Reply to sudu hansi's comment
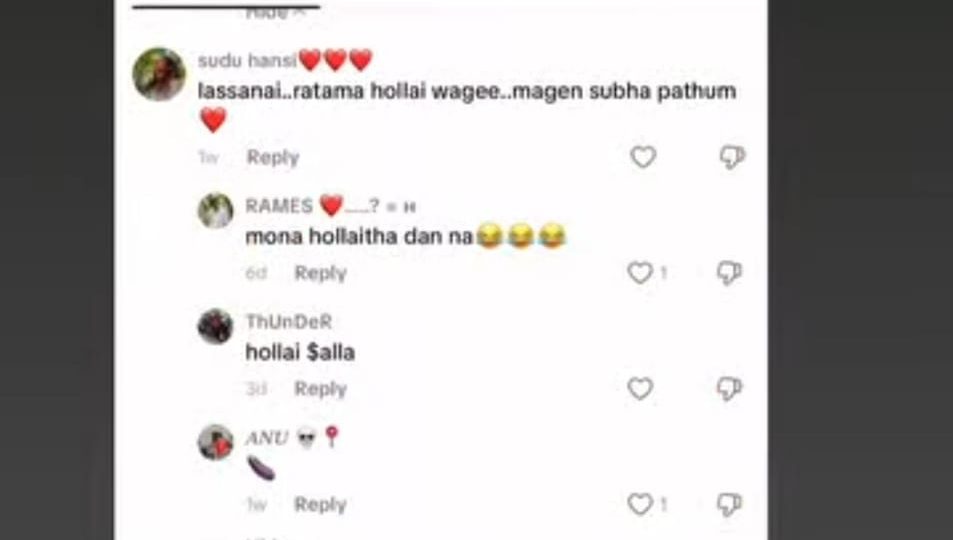This screenshot has height=540, width=953. (273, 158)
